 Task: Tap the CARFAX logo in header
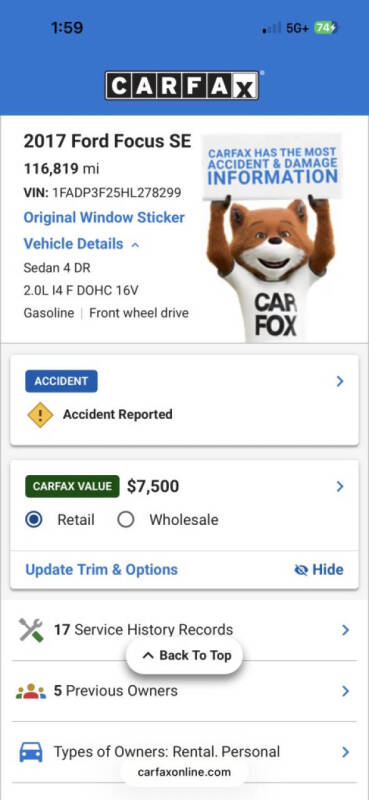[182, 85]
